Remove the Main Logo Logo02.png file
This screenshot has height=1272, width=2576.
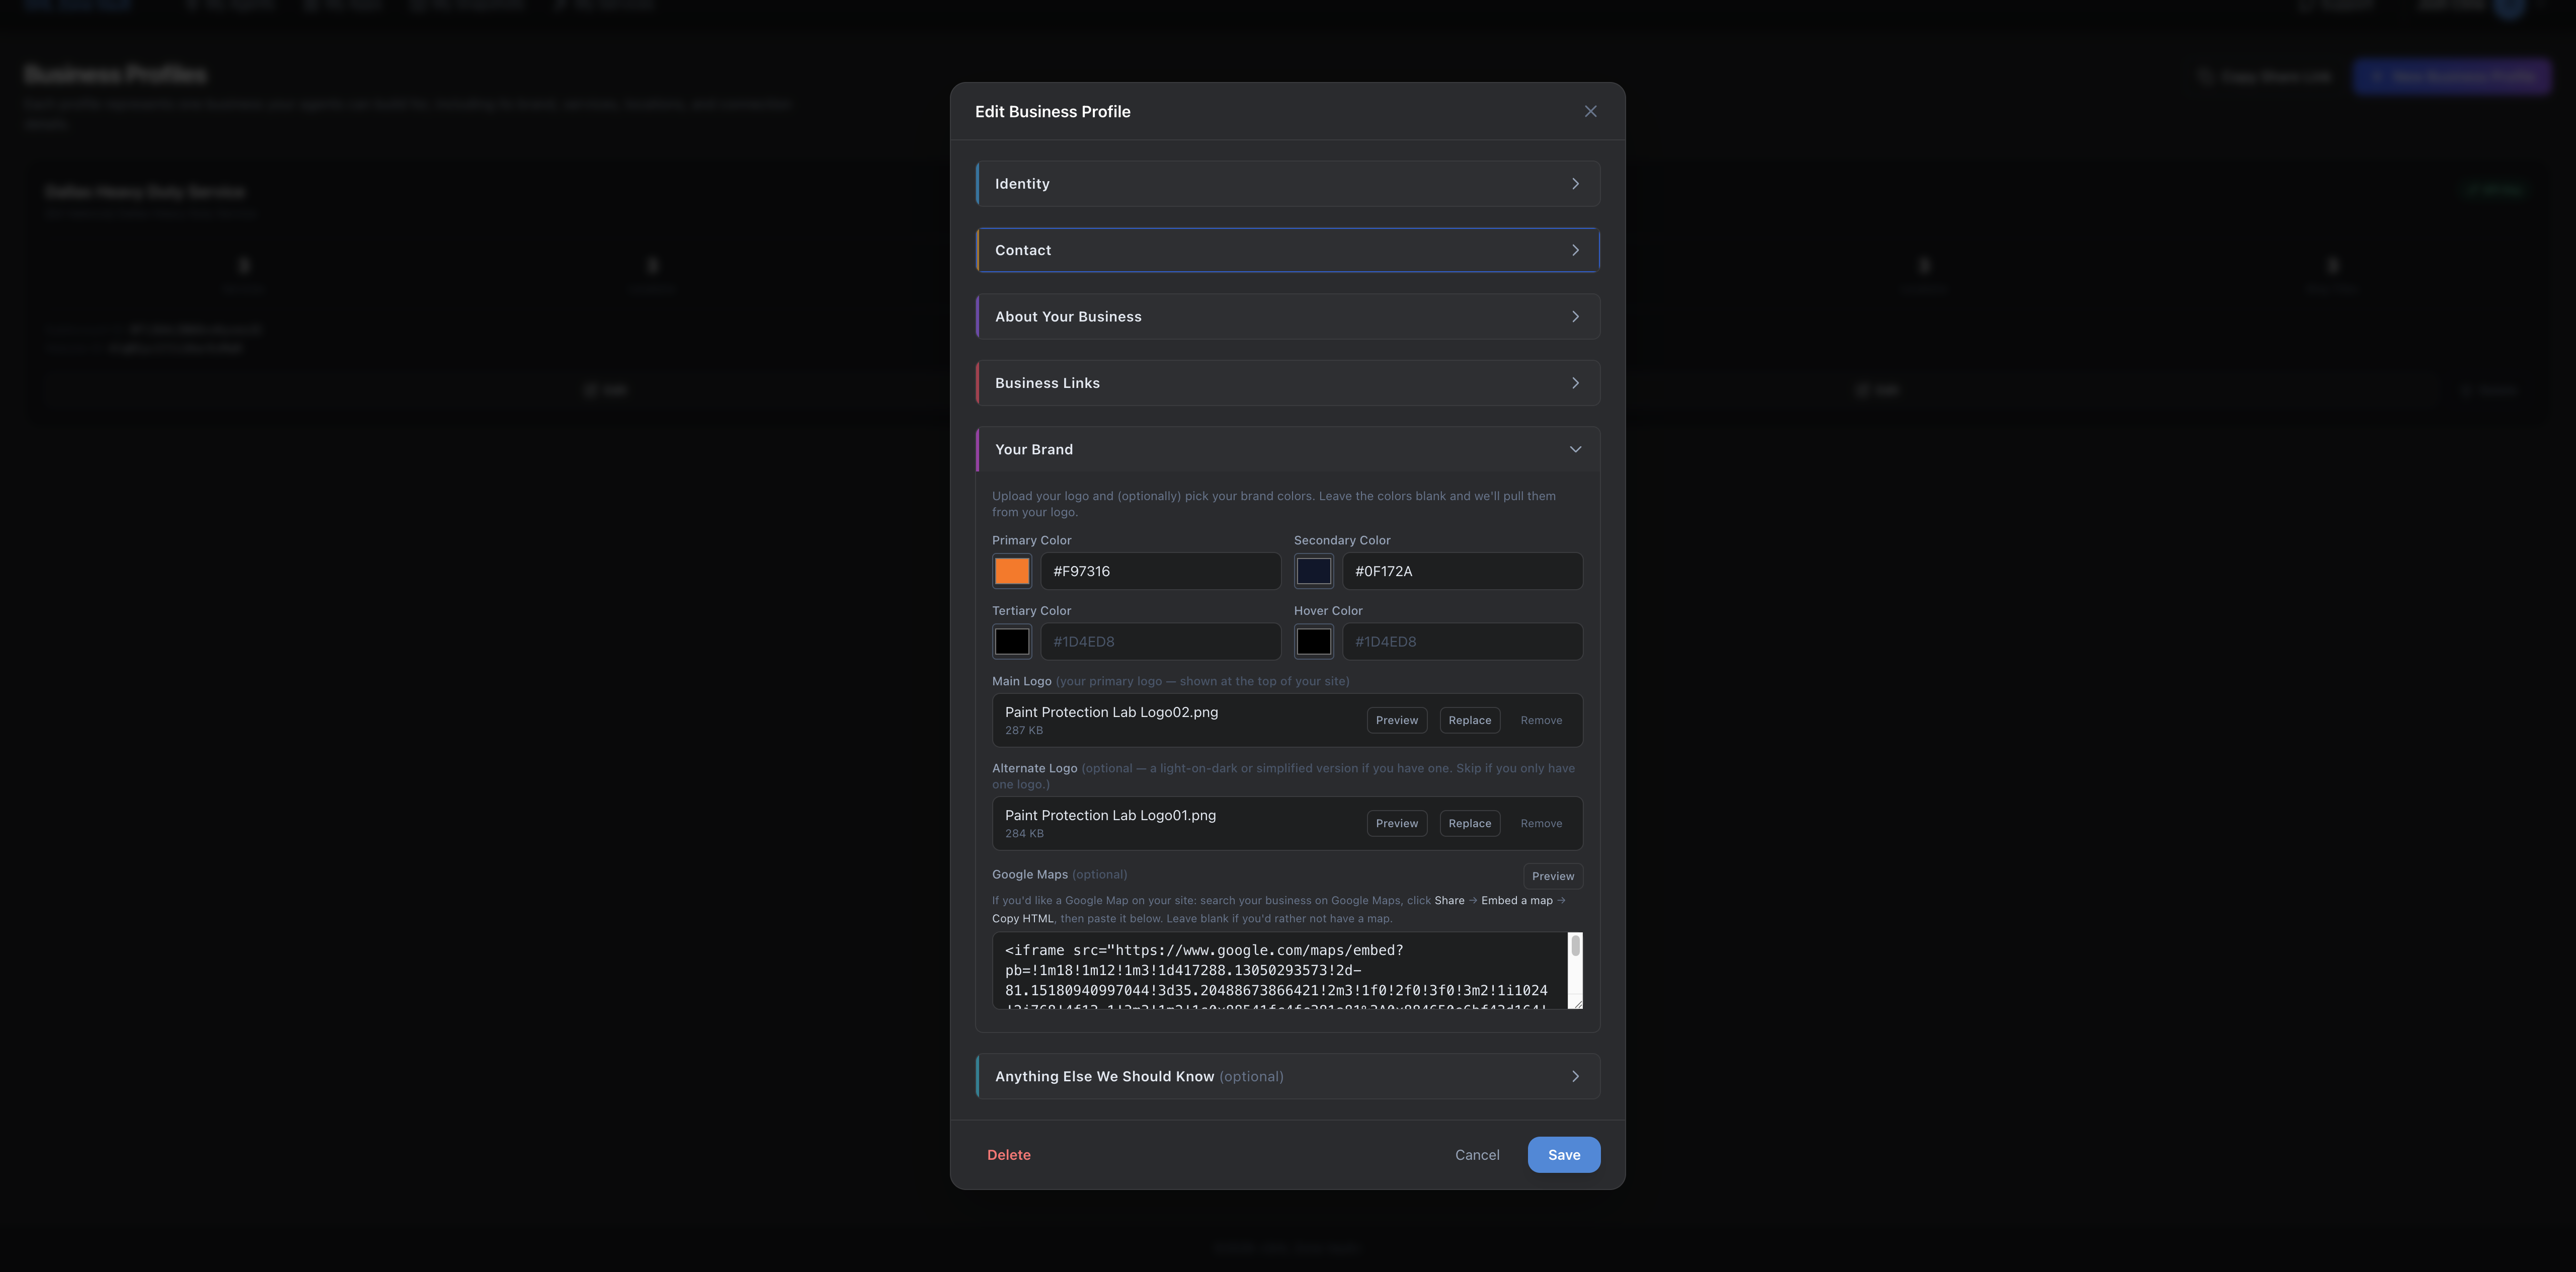pyautogui.click(x=1541, y=720)
